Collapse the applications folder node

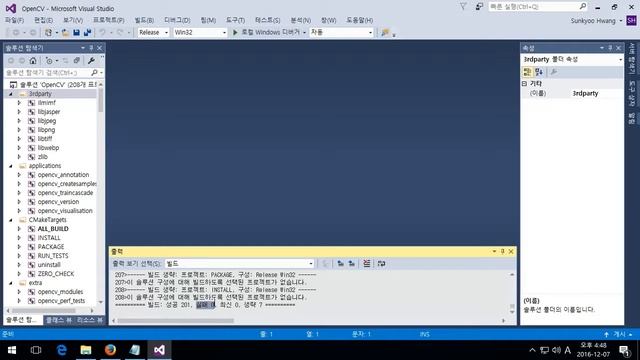coord(11,166)
